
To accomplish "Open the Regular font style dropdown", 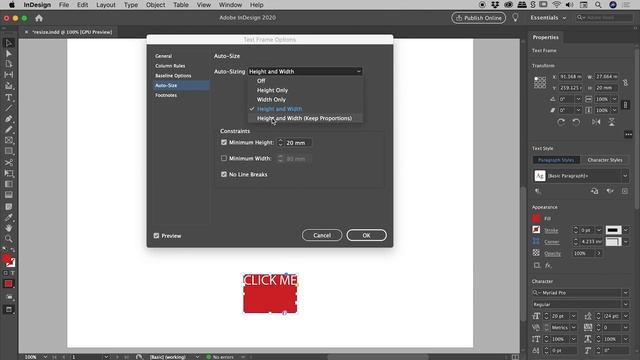I will pos(625,304).
